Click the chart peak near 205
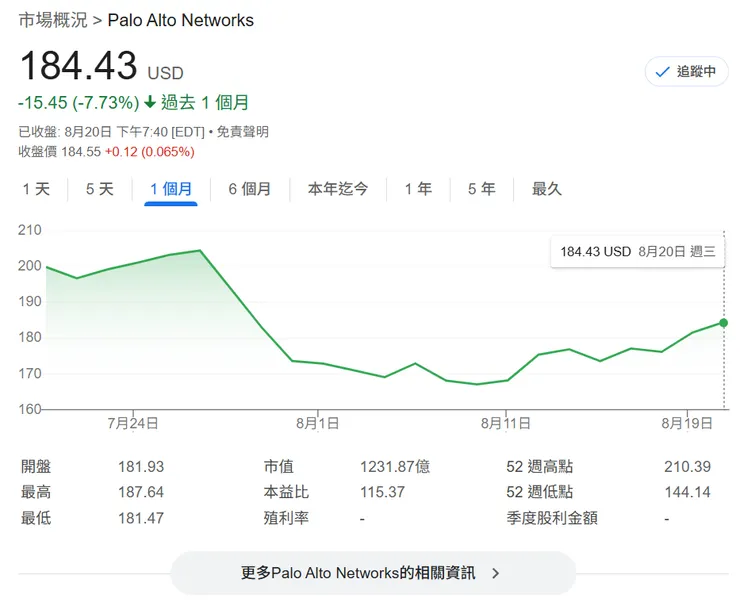The image size is (740, 606). [200, 251]
